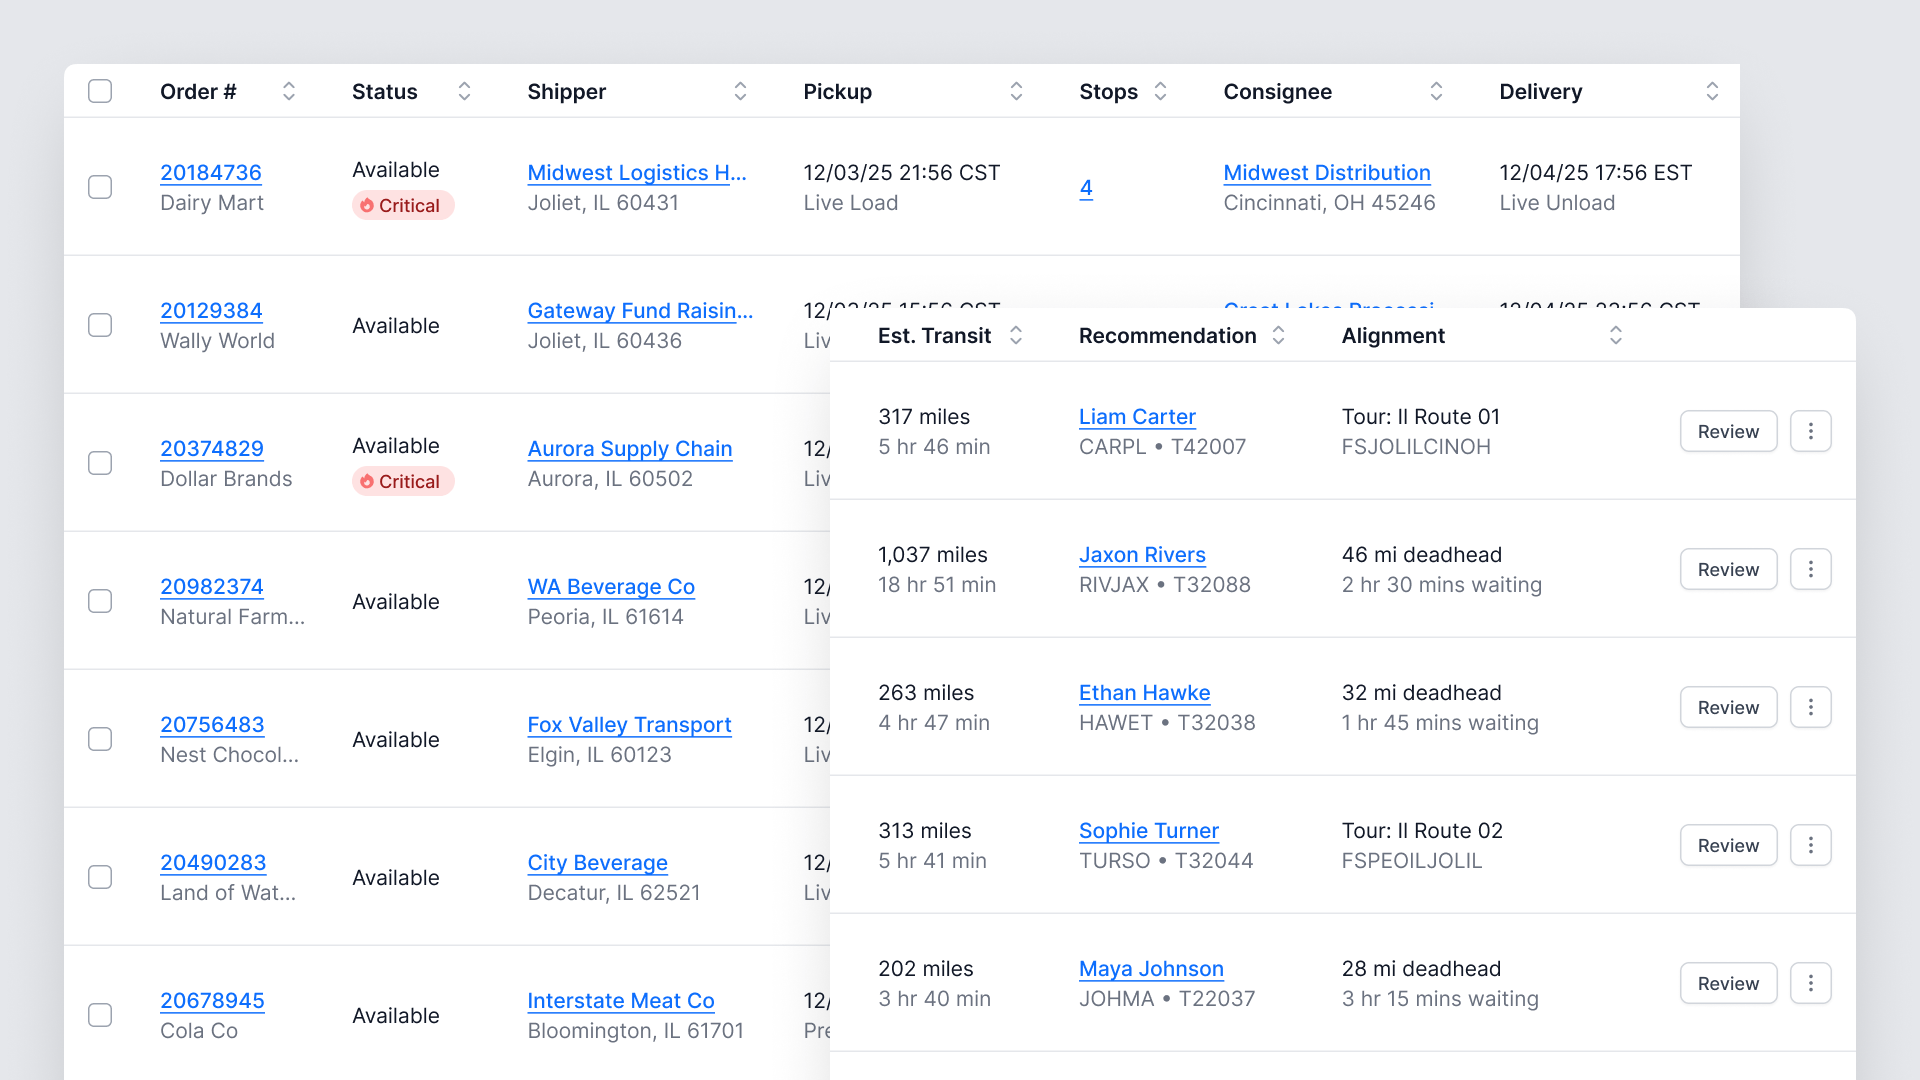This screenshot has width=1920, height=1080.
Task: Open Midwest Distribution consignee link
Action: [x=1326, y=172]
